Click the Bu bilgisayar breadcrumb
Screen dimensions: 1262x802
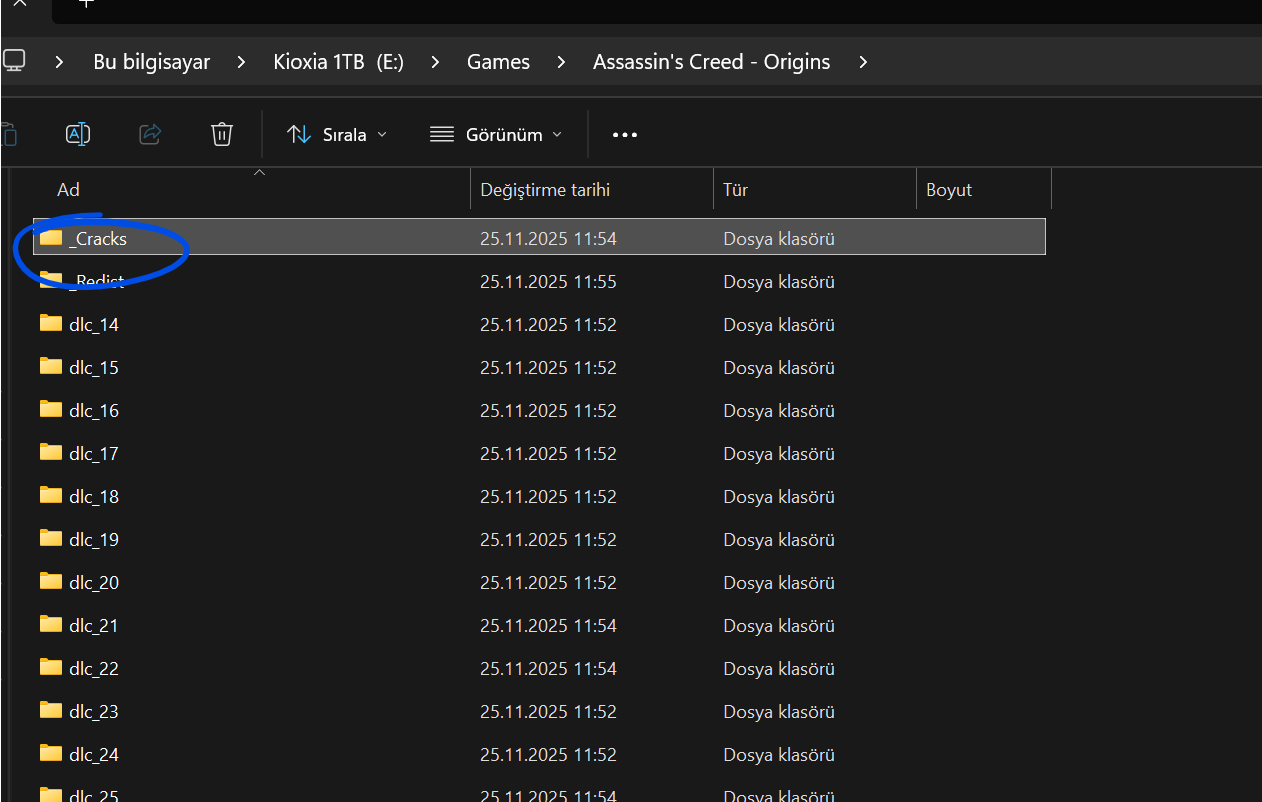tap(152, 62)
